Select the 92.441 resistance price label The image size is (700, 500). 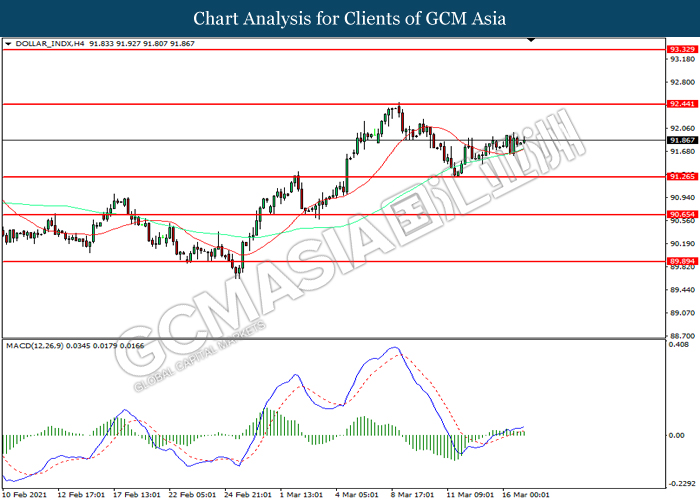(x=682, y=104)
